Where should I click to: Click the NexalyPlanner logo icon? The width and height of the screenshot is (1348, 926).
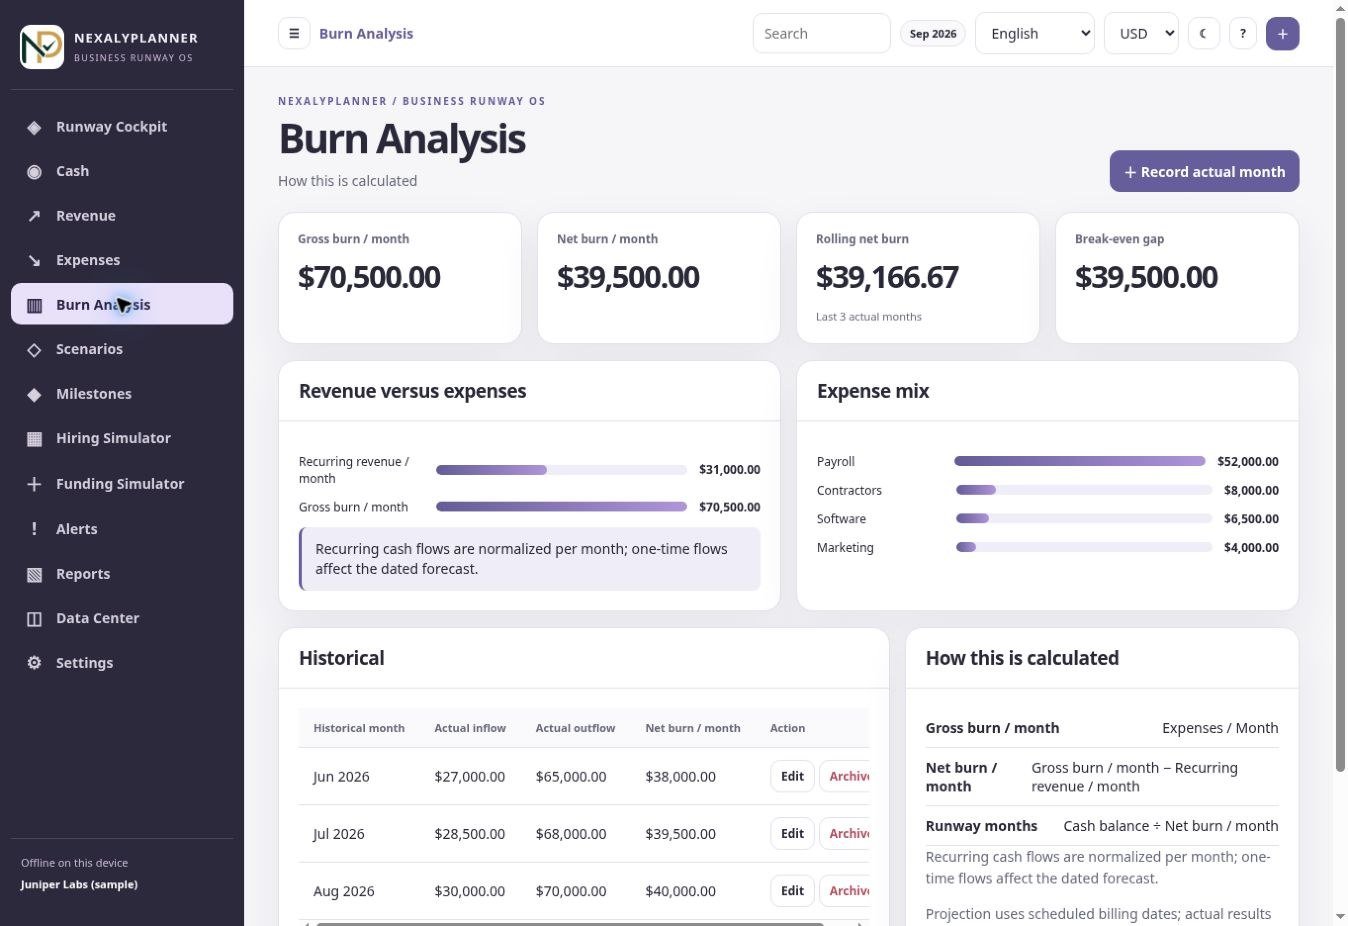click(42, 47)
